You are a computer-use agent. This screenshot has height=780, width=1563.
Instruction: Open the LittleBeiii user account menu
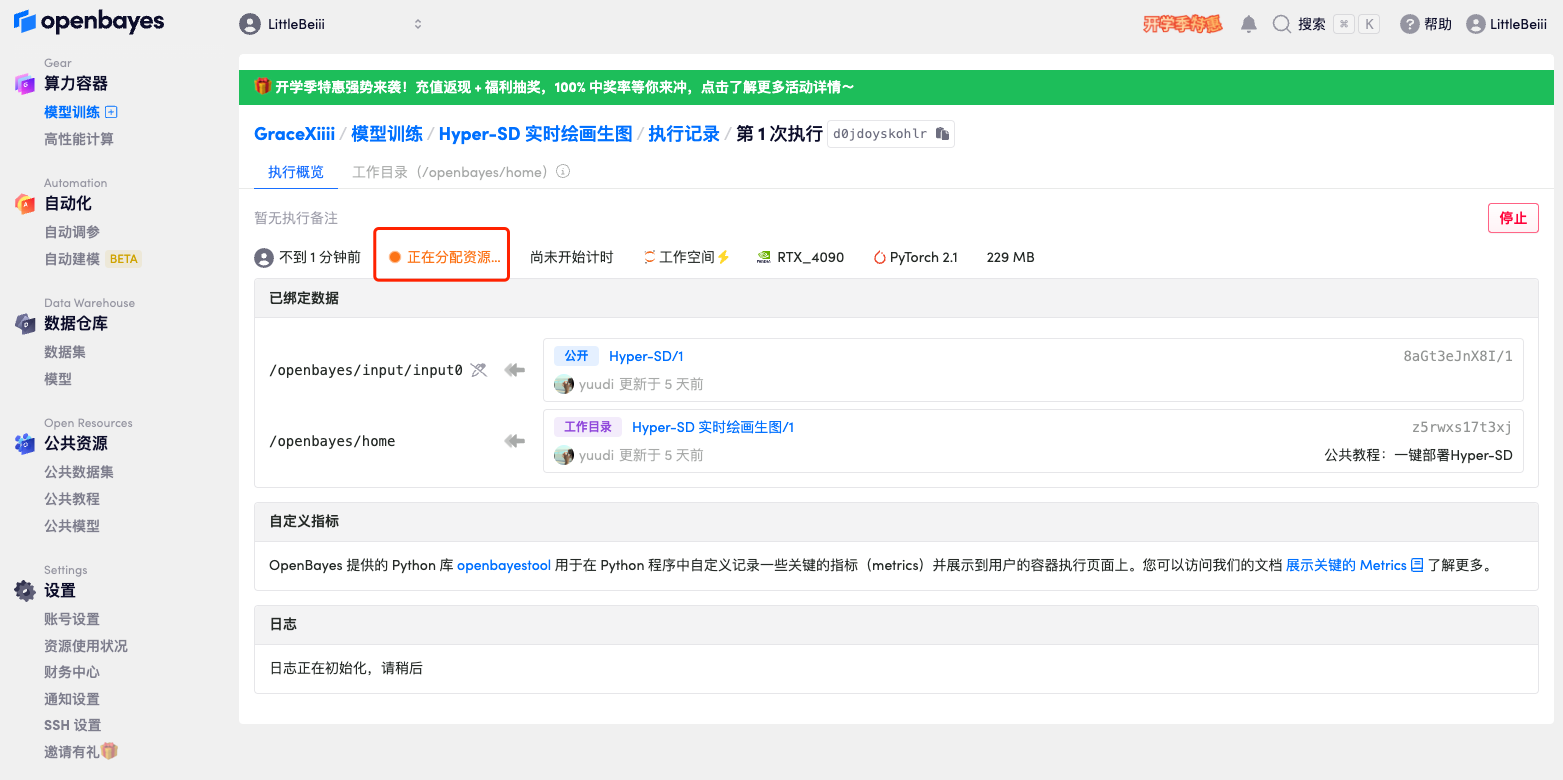coord(1506,24)
